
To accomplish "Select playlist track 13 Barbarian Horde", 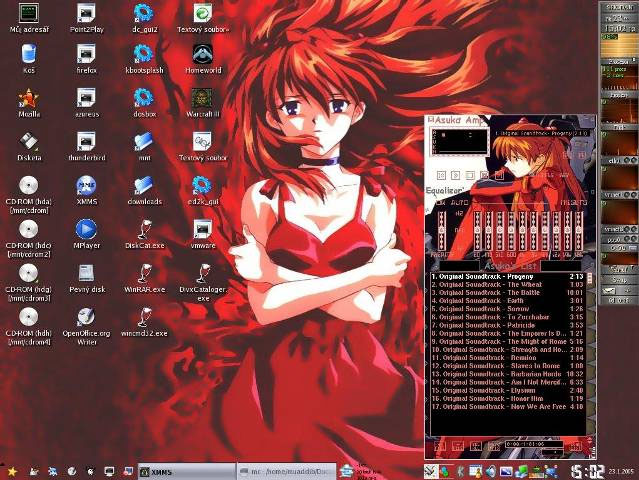I will (507, 374).
